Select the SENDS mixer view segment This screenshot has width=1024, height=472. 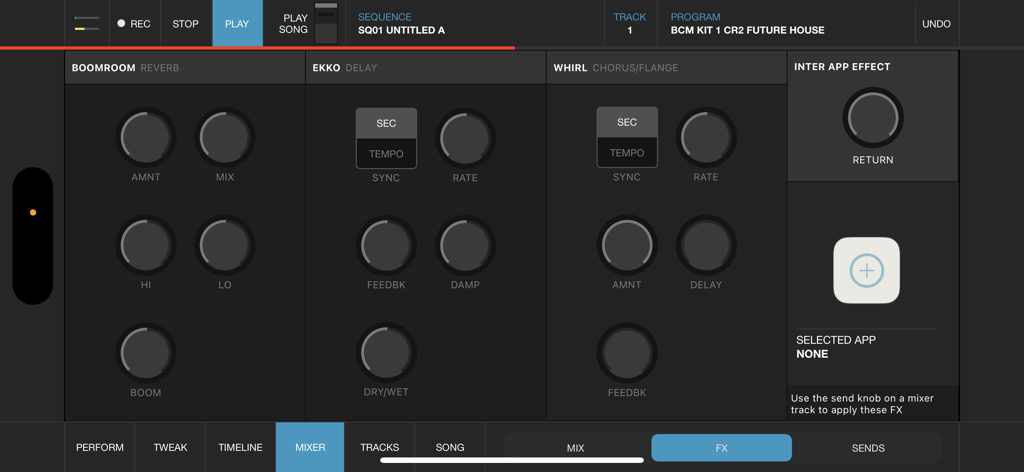pyautogui.click(x=868, y=448)
